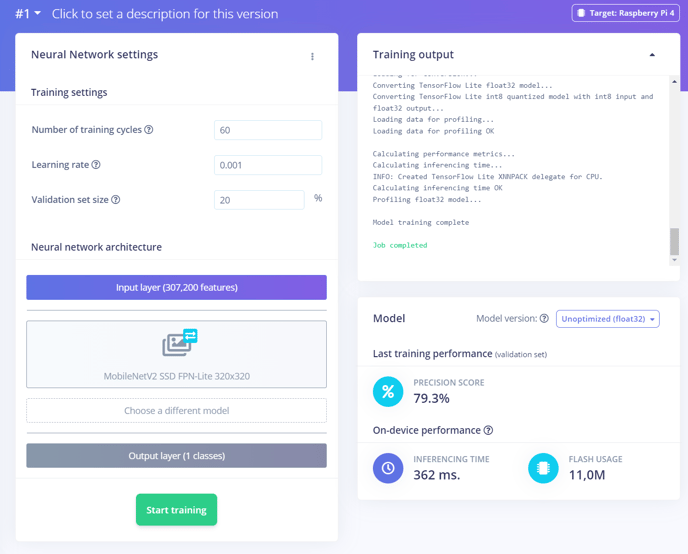Open the Unoptimized (float32) model version dropdown

click(x=608, y=319)
